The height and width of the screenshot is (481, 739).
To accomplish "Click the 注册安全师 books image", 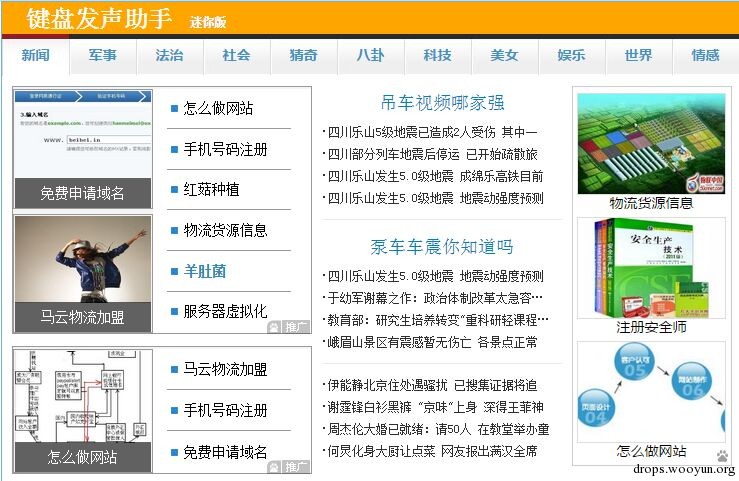I will pyautogui.click(x=651, y=268).
